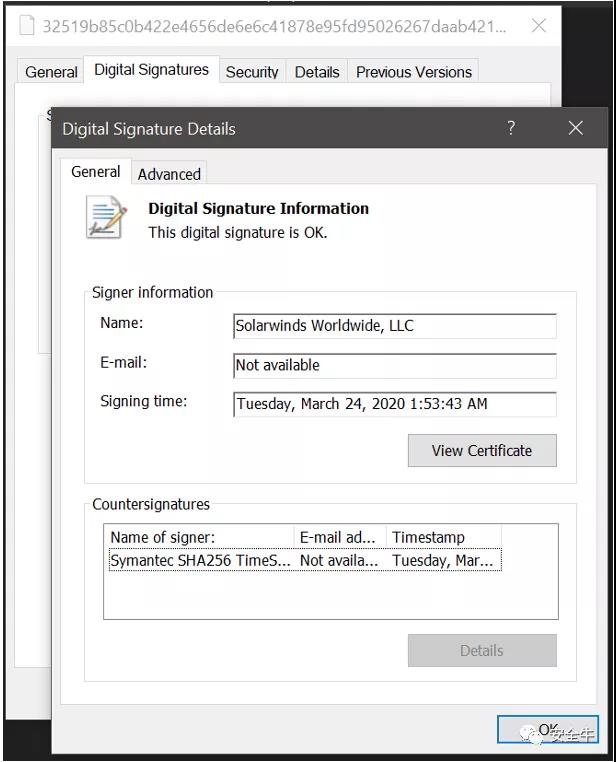This screenshot has width=616, height=762.
Task: Click the signer Name field
Action: tap(394, 326)
